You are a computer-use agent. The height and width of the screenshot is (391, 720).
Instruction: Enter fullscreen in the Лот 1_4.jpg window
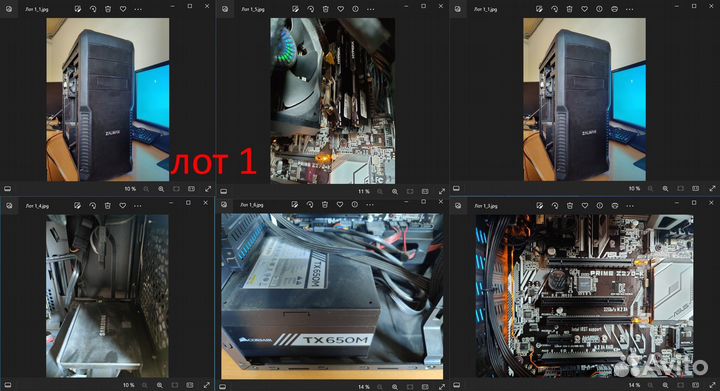207,385
